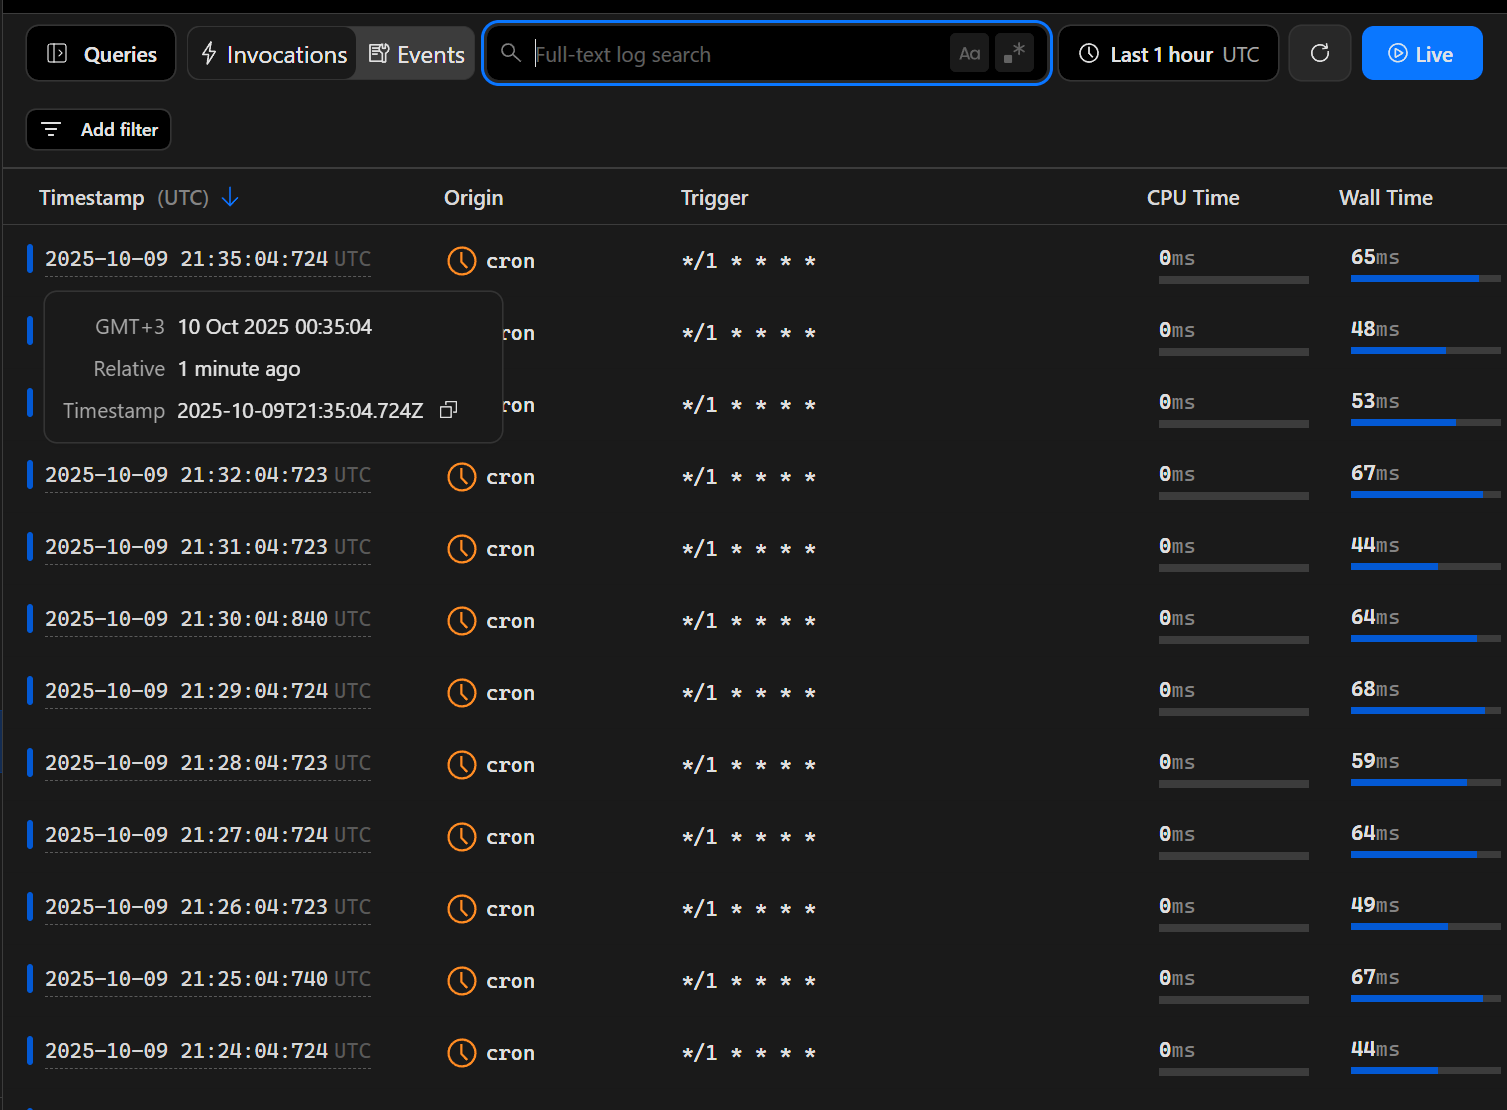Click the wall time bar for 21:30:04 row
Image resolution: width=1507 pixels, height=1110 pixels.
pyautogui.click(x=1426, y=638)
